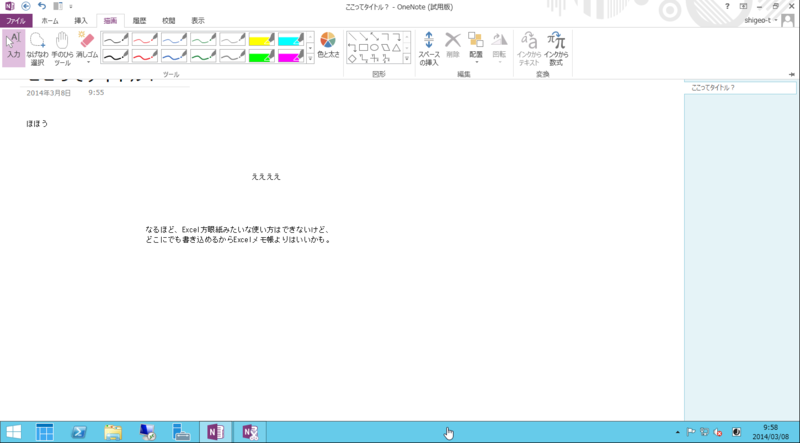Select the 入力 (Type) tool
This screenshot has height=443, width=800.
(x=14, y=48)
